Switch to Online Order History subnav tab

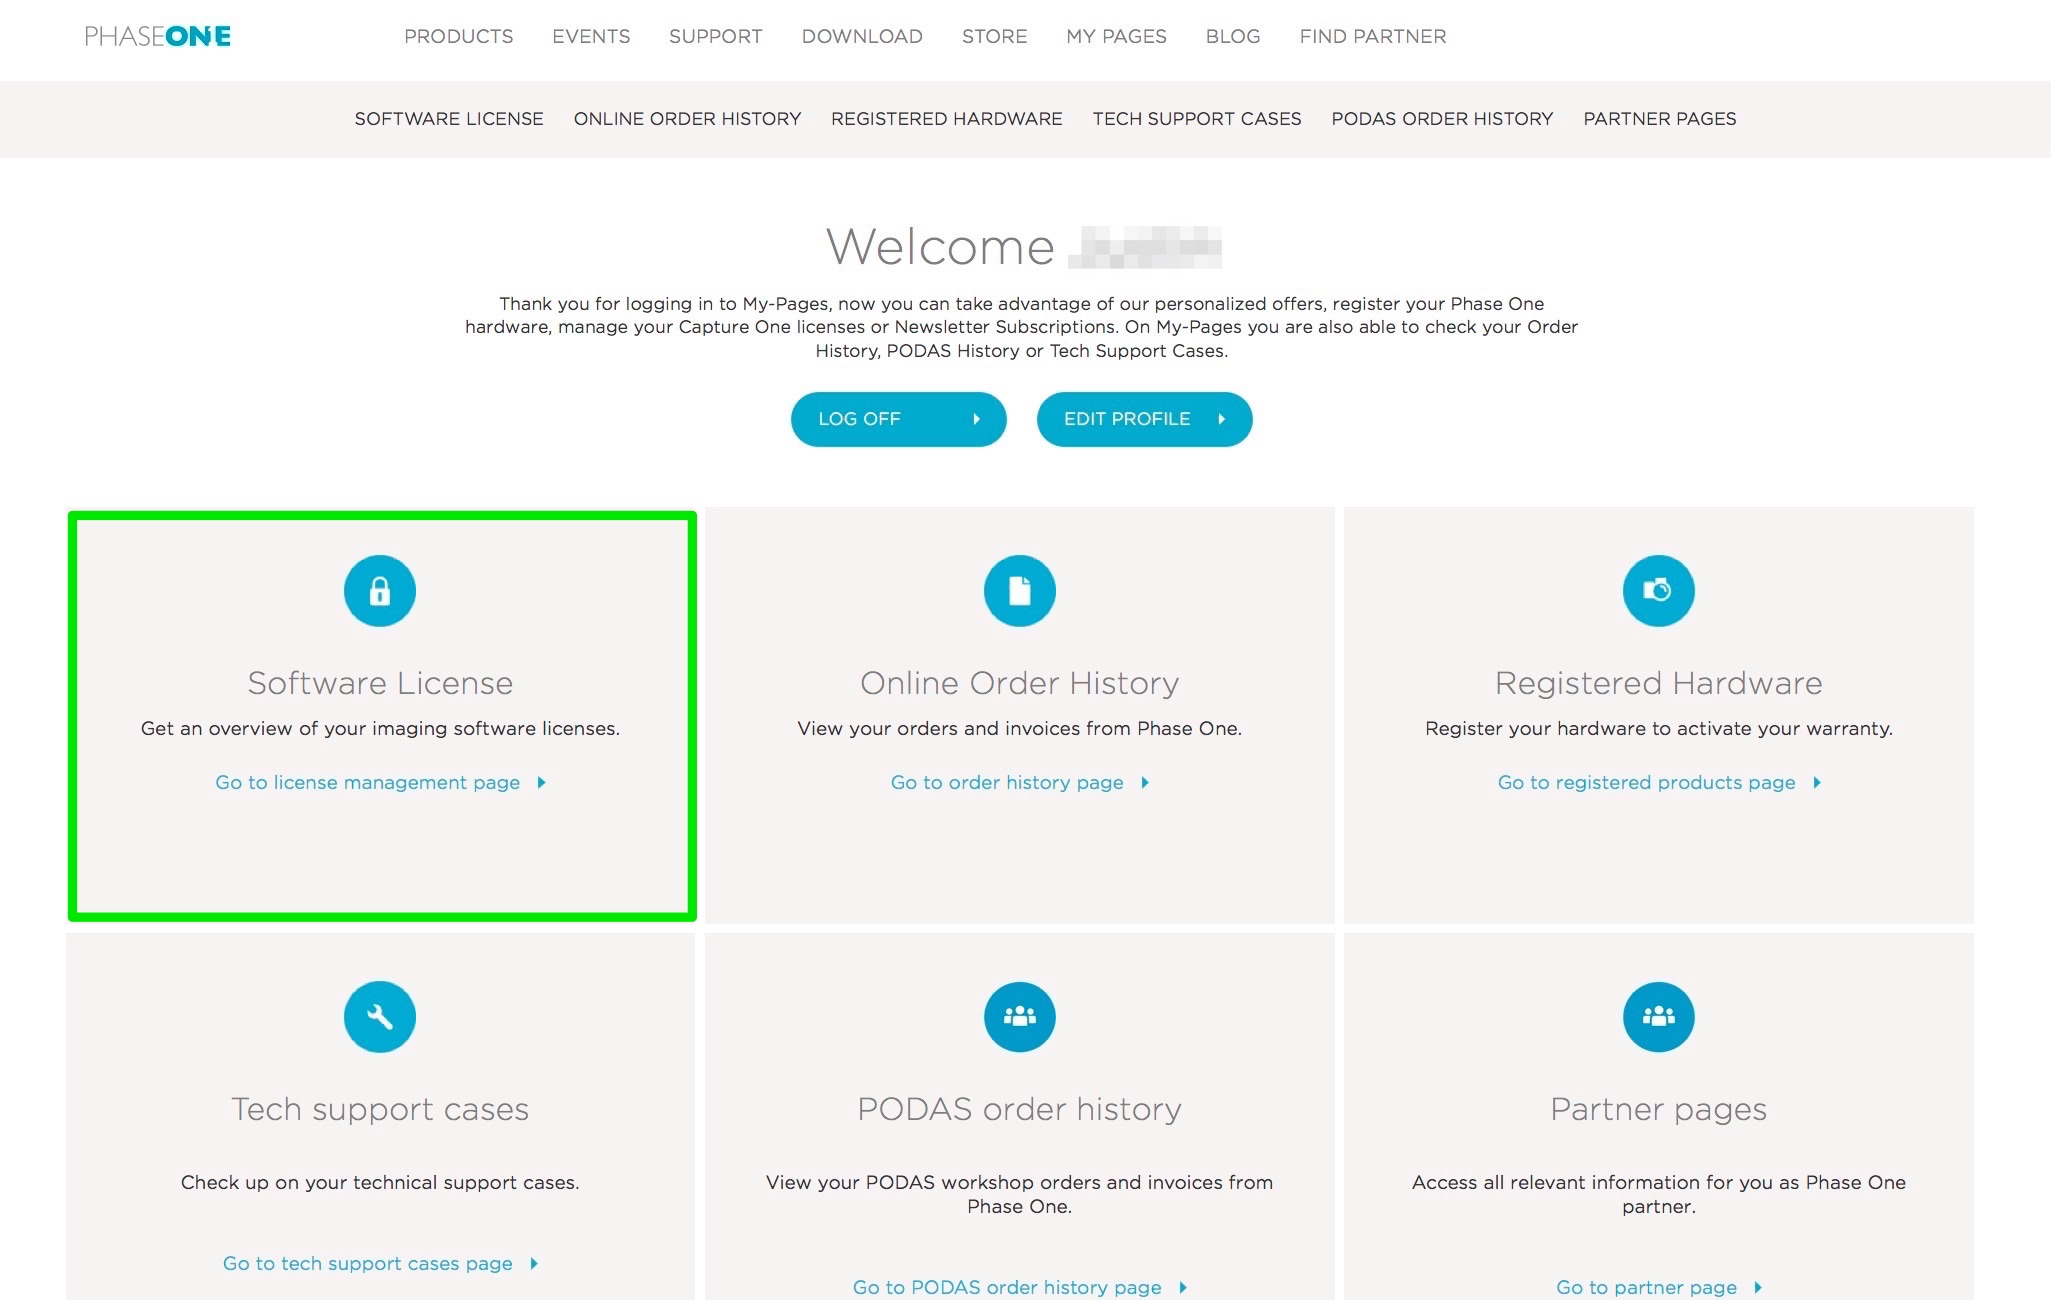(688, 119)
